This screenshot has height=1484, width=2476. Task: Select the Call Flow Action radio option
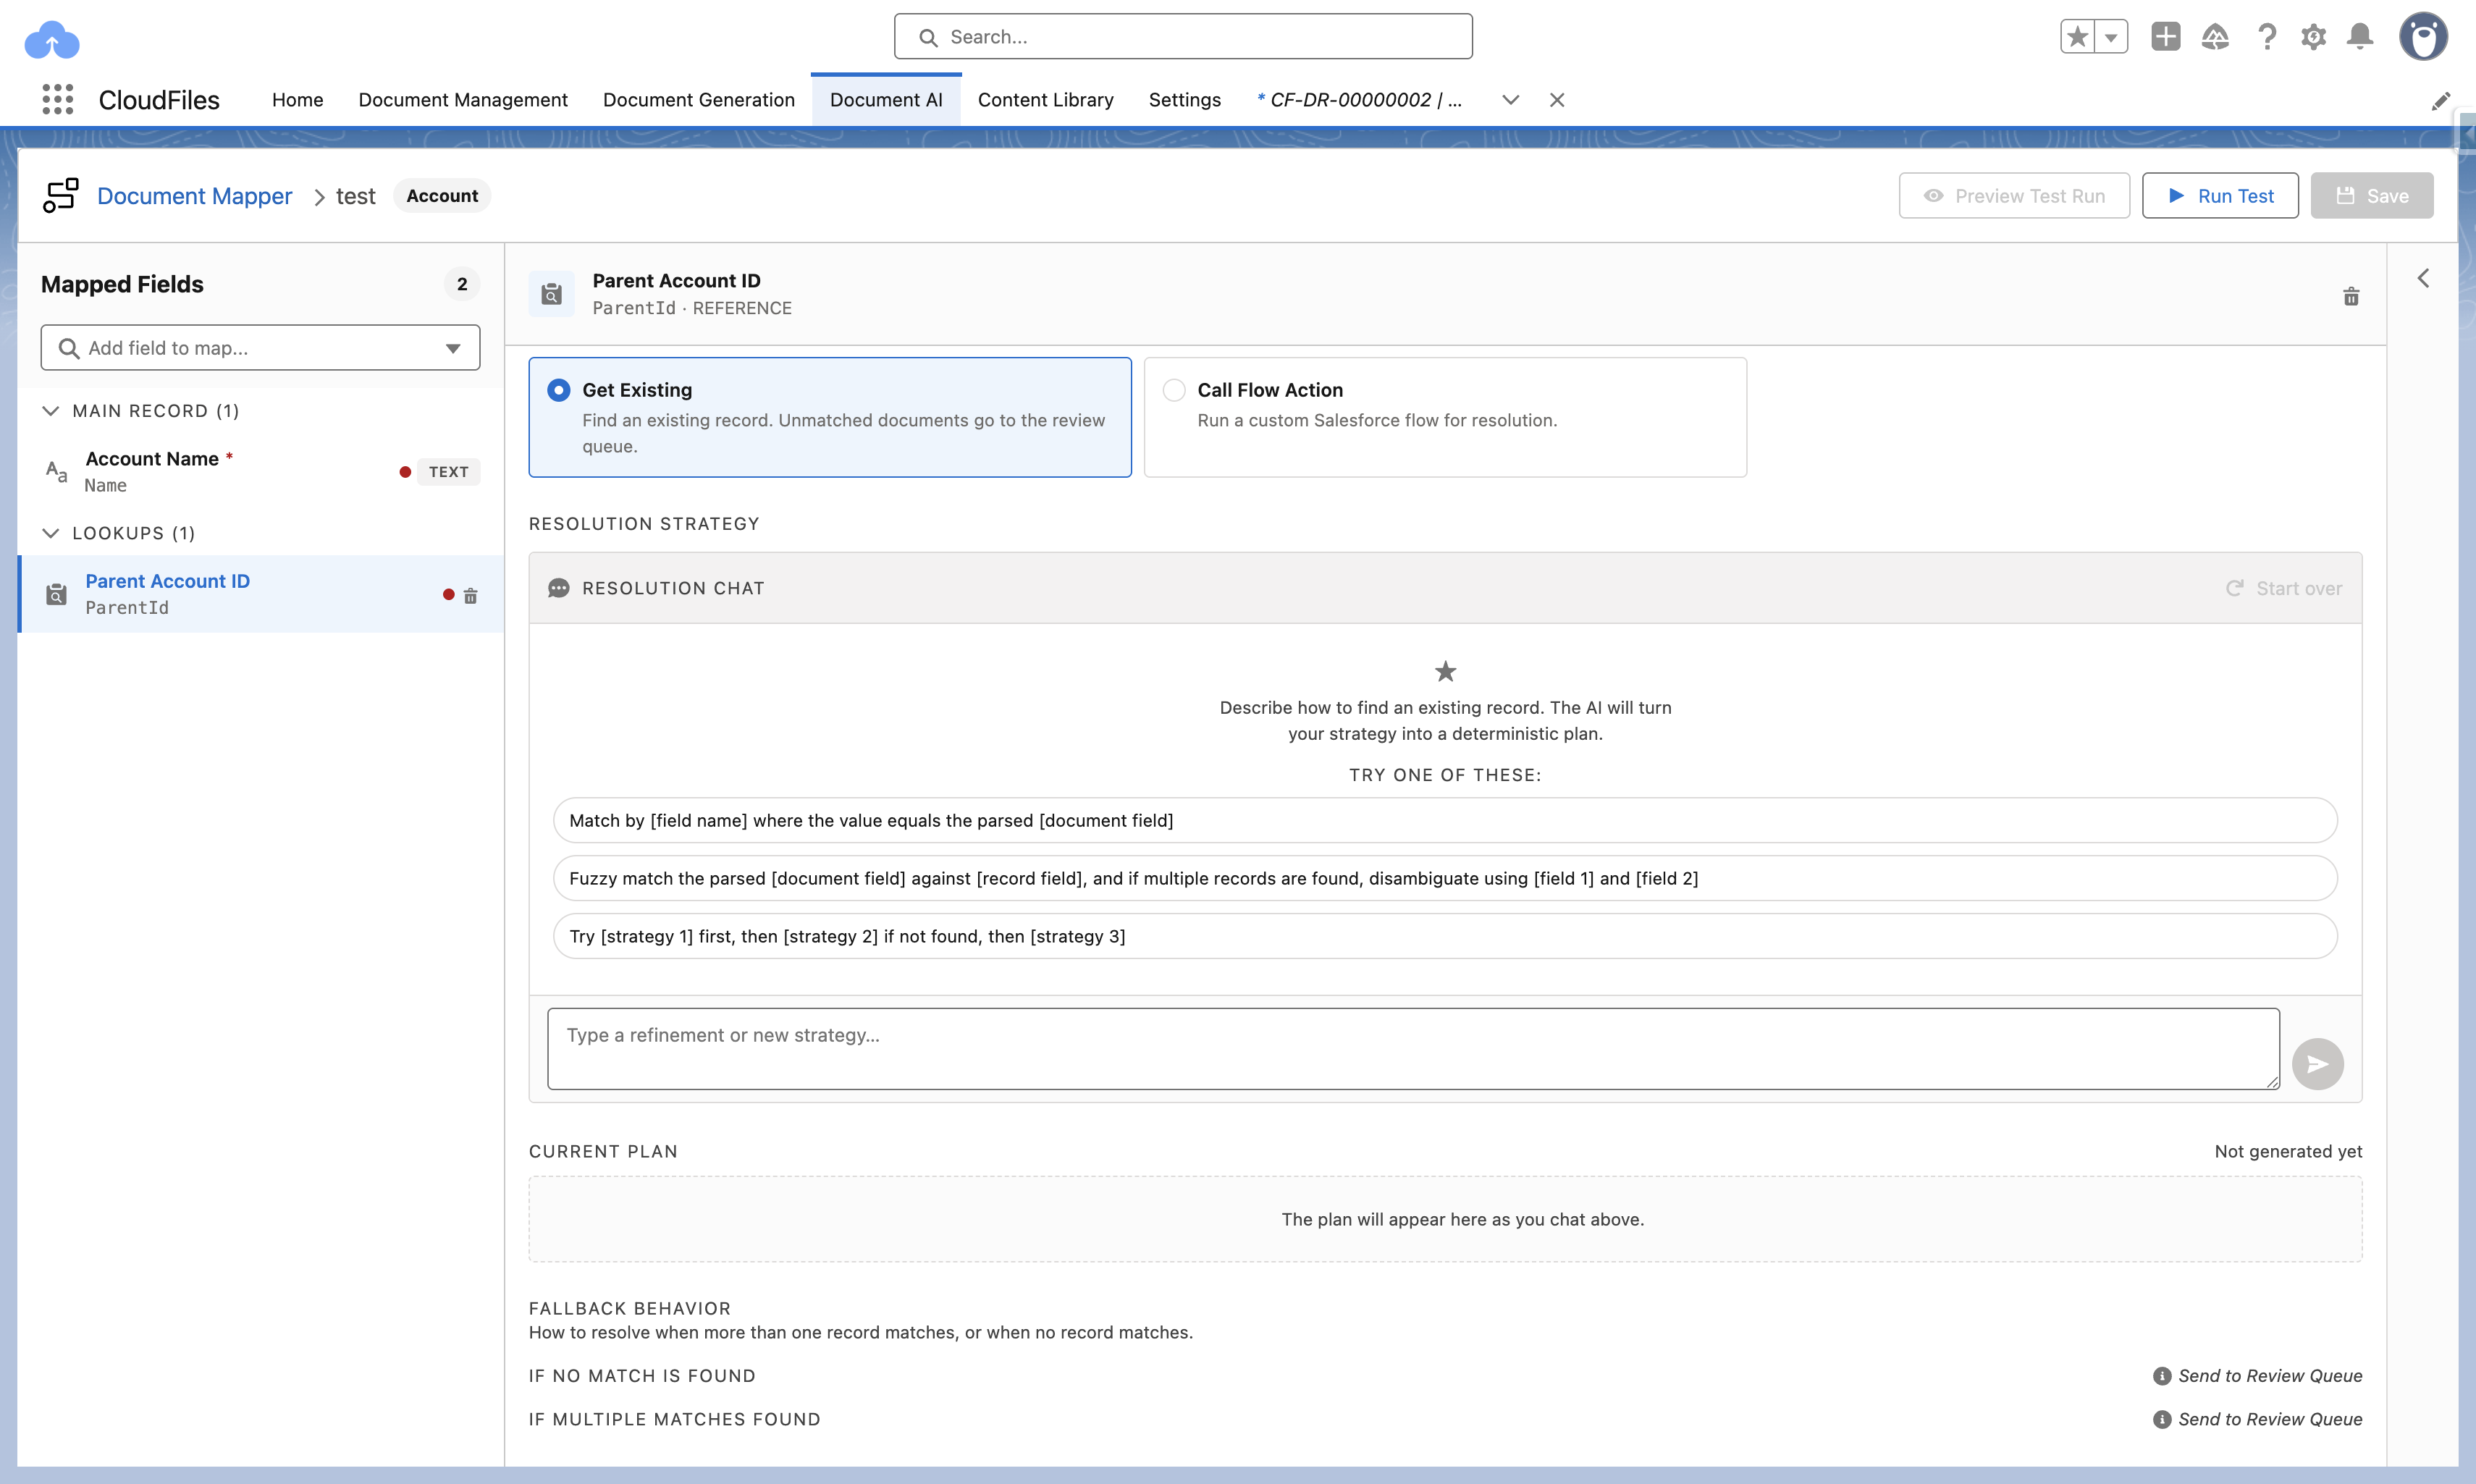(x=1174, y=390)
